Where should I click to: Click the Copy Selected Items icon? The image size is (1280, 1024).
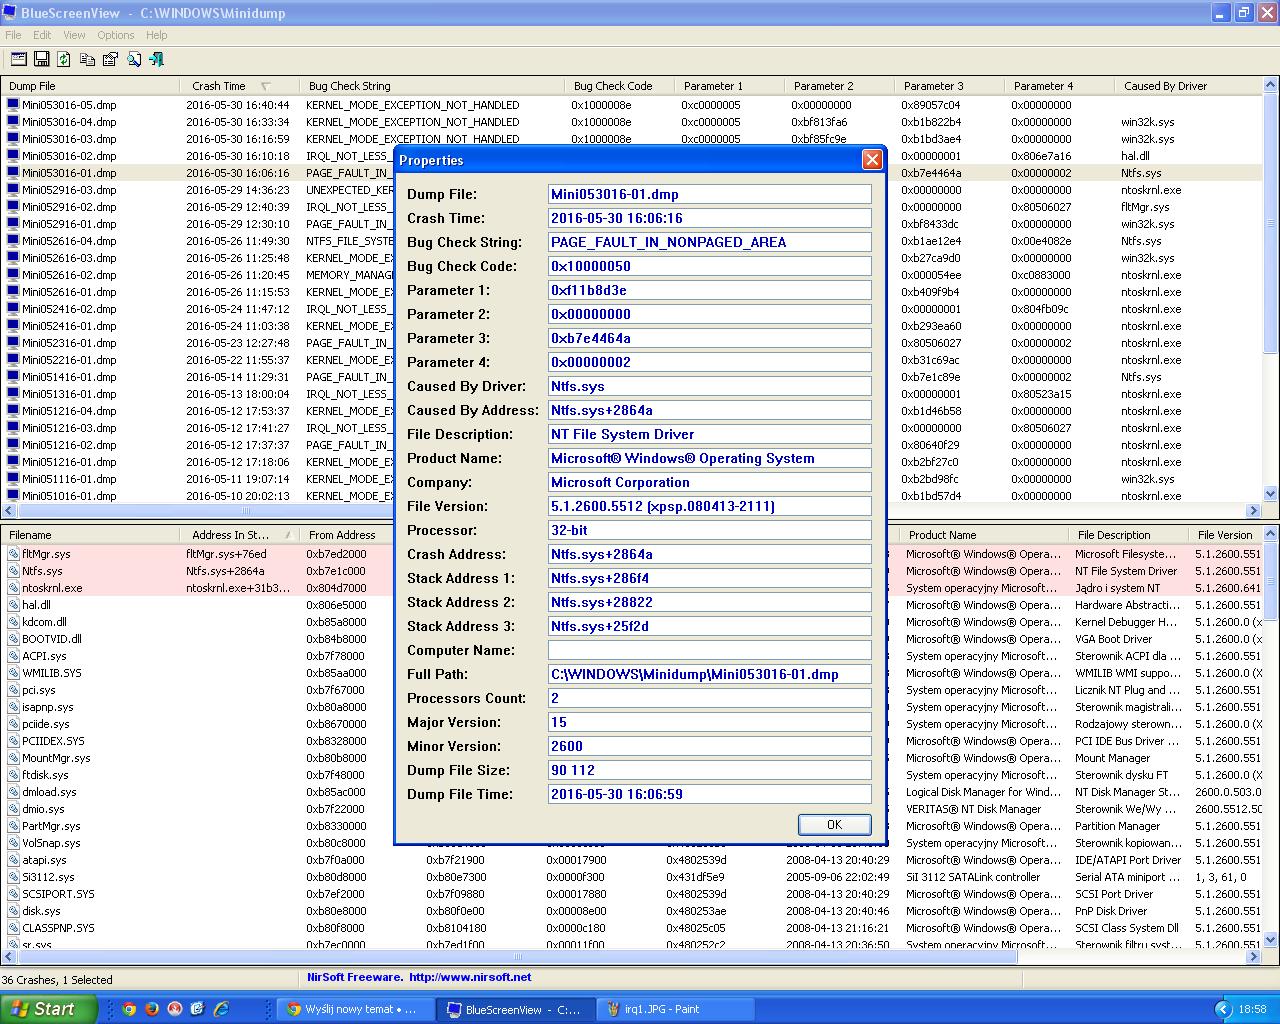click(88, 60)
